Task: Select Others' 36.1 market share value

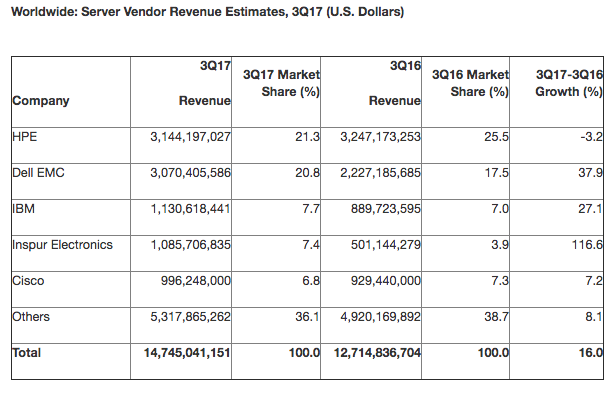Action: tap(307, 317)
